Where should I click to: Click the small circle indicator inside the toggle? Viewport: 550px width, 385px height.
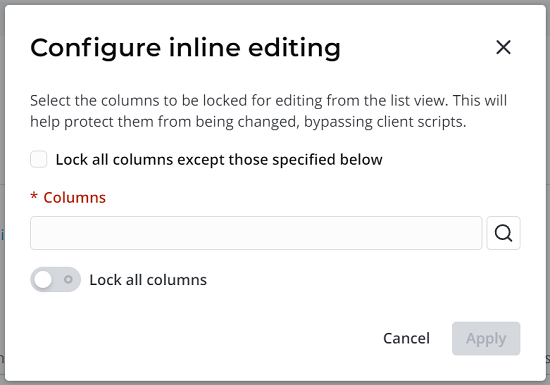(x=68, y=279)
